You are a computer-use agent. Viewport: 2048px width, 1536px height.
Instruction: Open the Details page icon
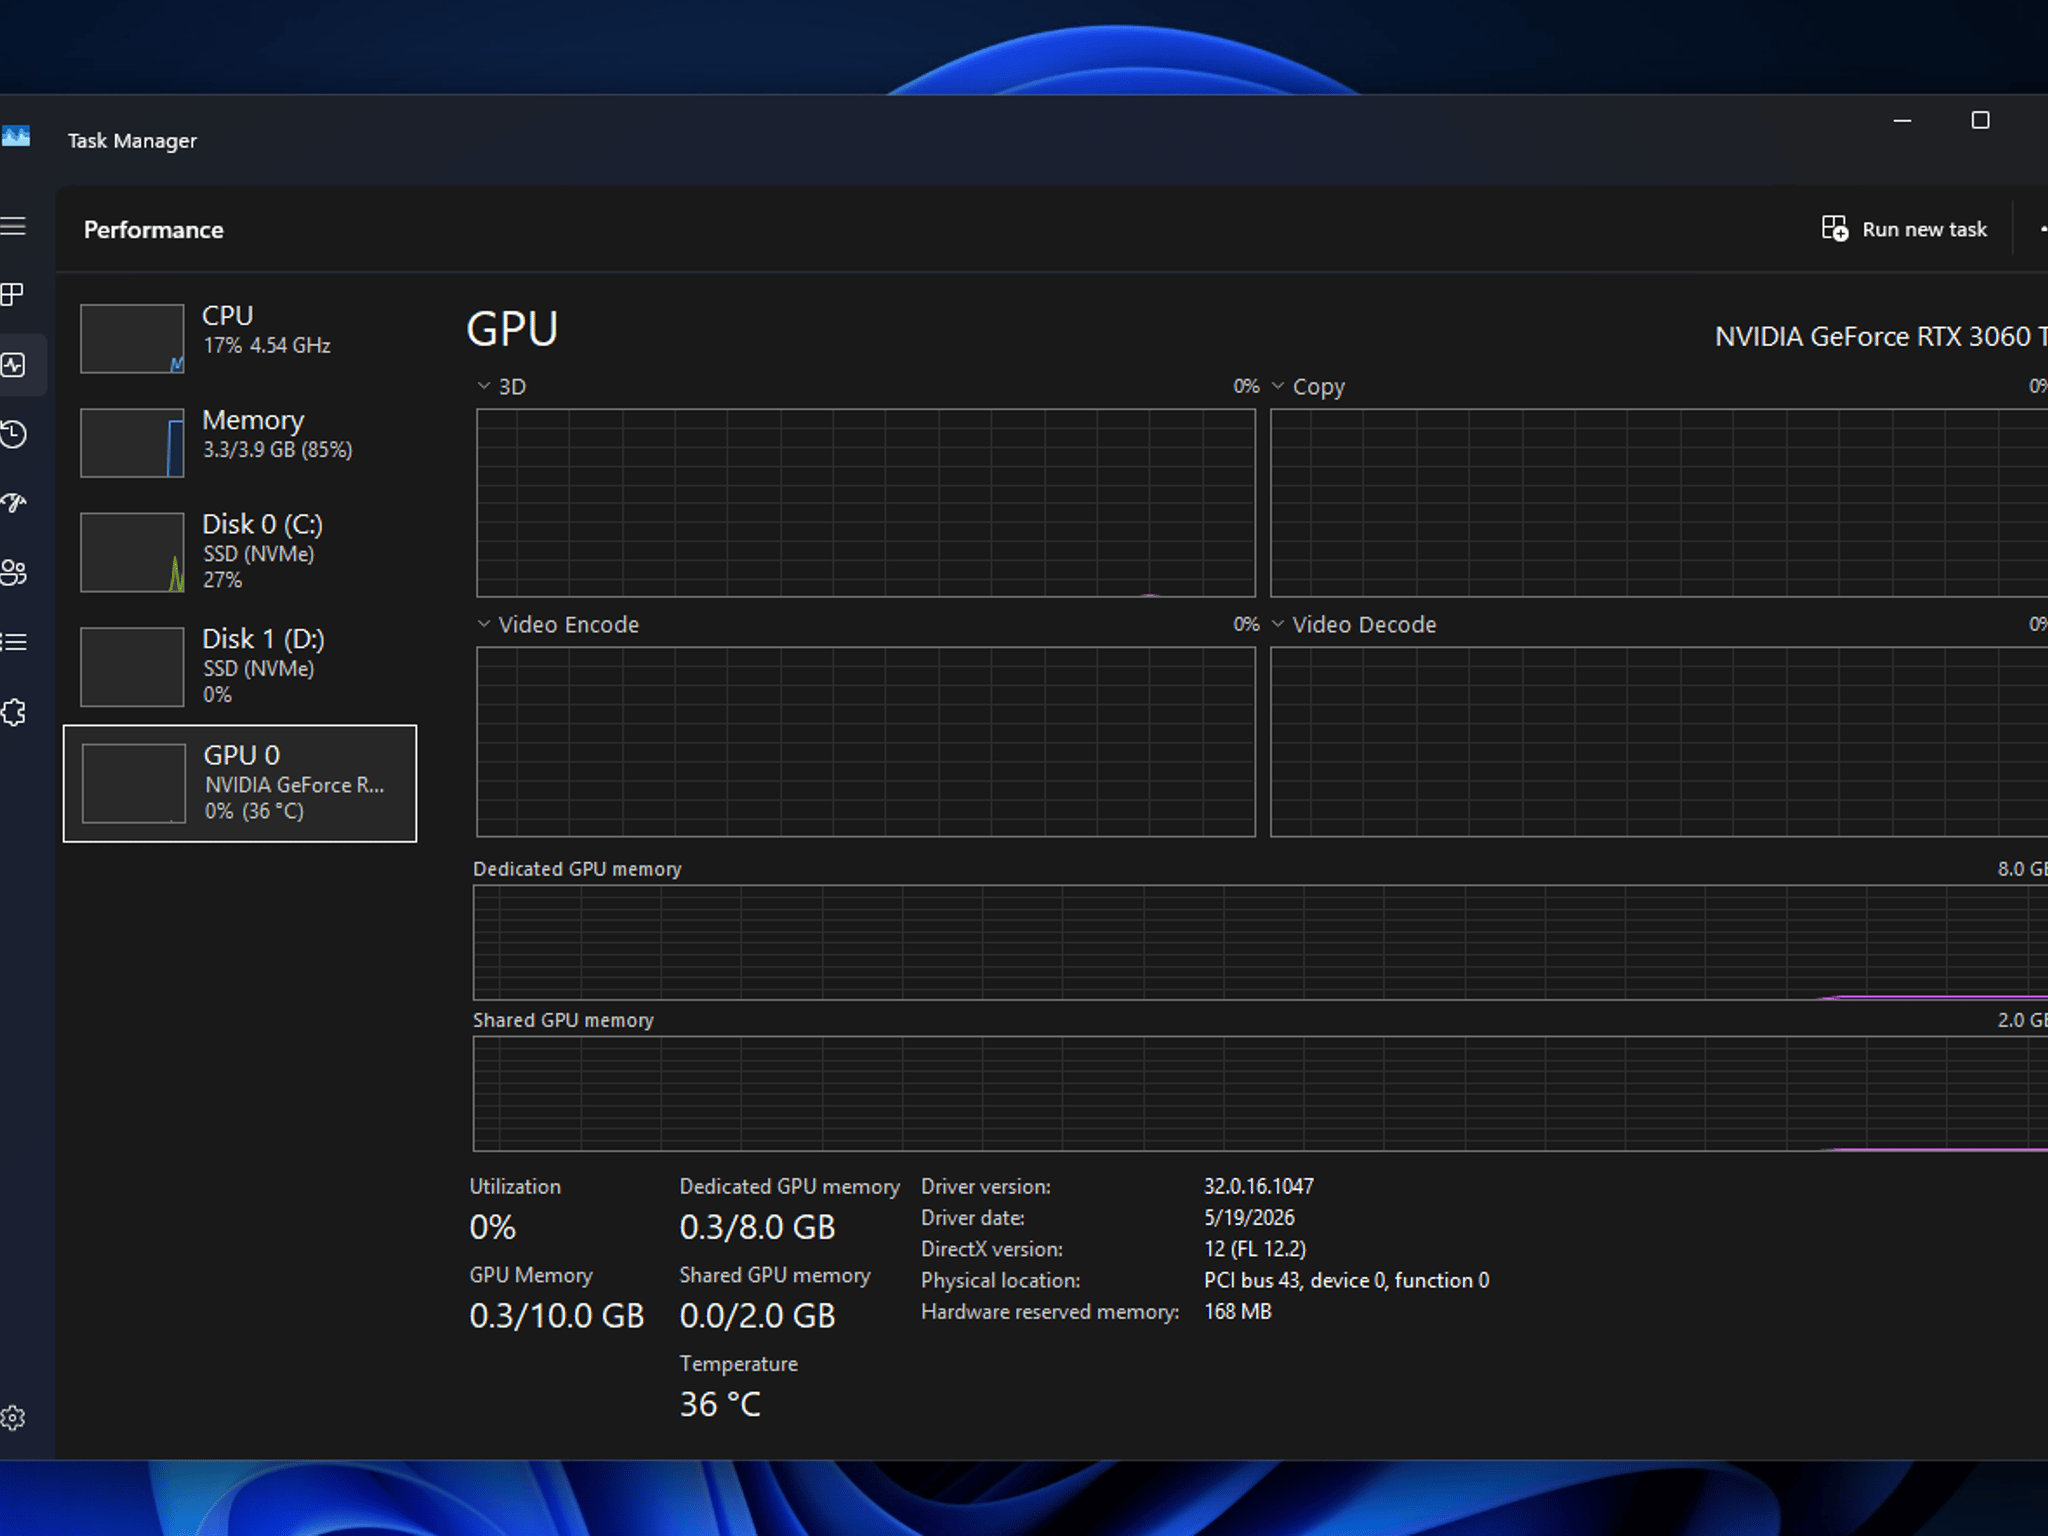coord(13,642)
